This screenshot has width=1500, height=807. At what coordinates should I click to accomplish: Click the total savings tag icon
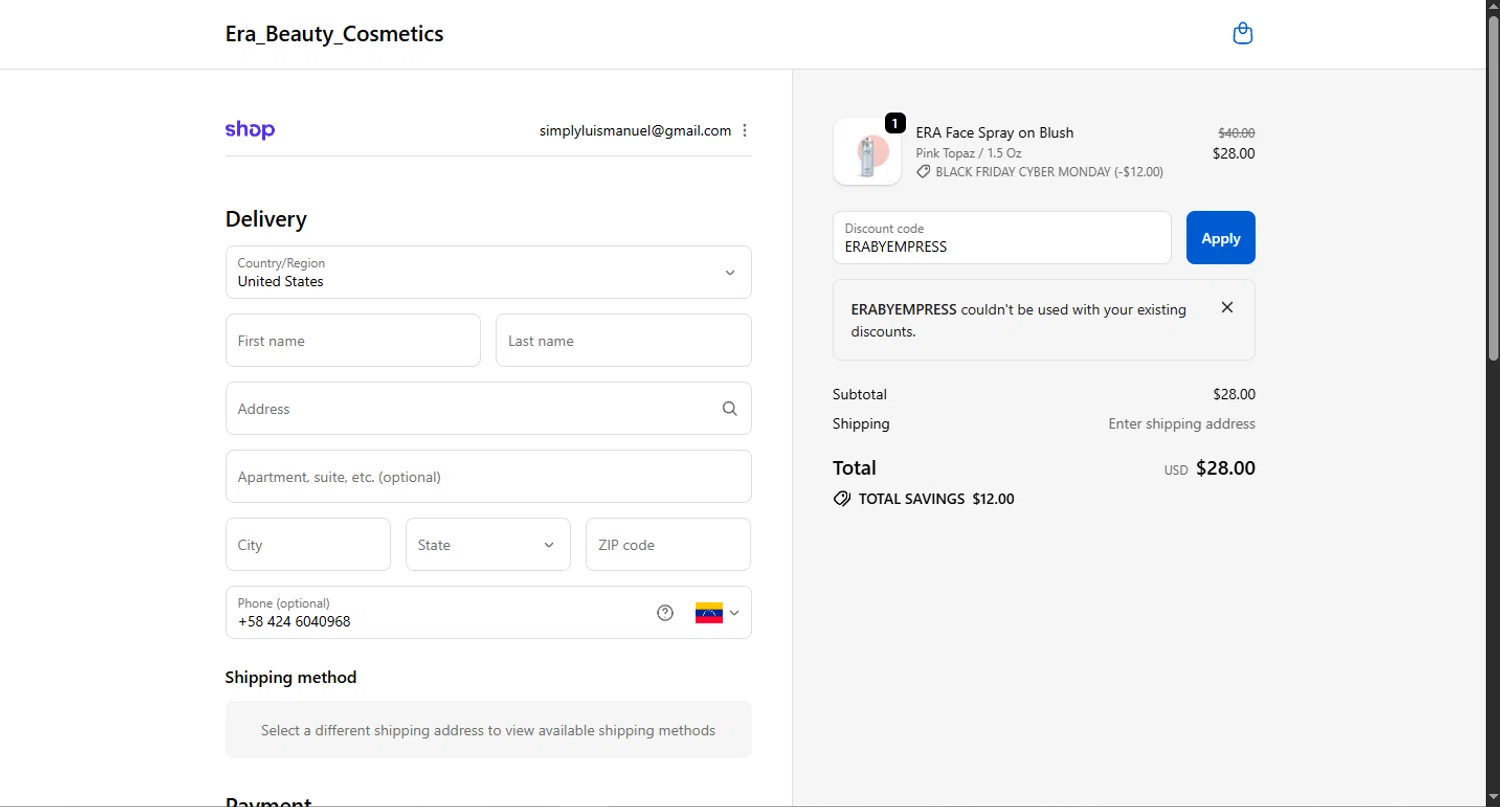click(842, 498)
